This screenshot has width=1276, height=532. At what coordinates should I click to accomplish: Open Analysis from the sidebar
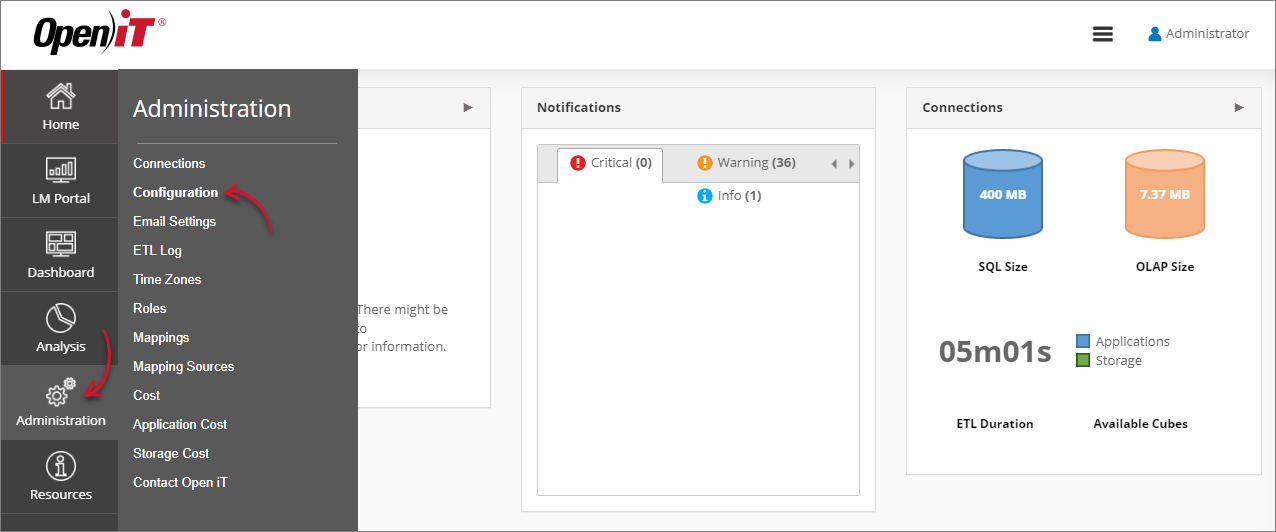pos(60,329)
